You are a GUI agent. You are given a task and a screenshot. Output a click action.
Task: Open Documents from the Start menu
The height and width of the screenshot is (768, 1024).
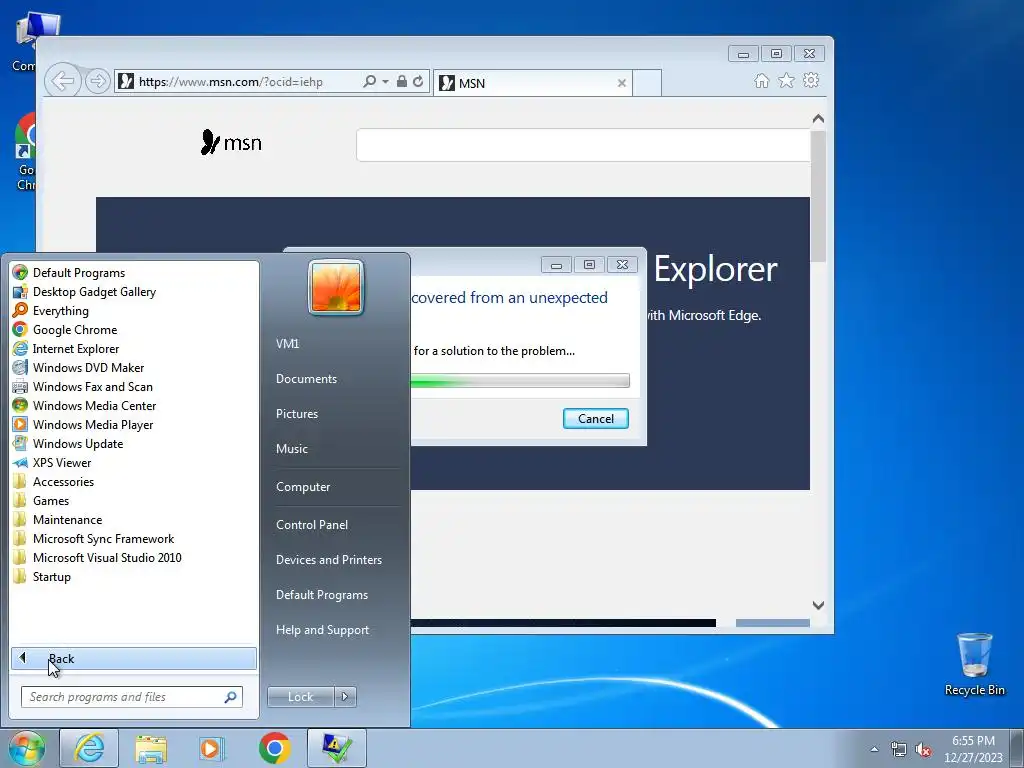coord(306,379)
